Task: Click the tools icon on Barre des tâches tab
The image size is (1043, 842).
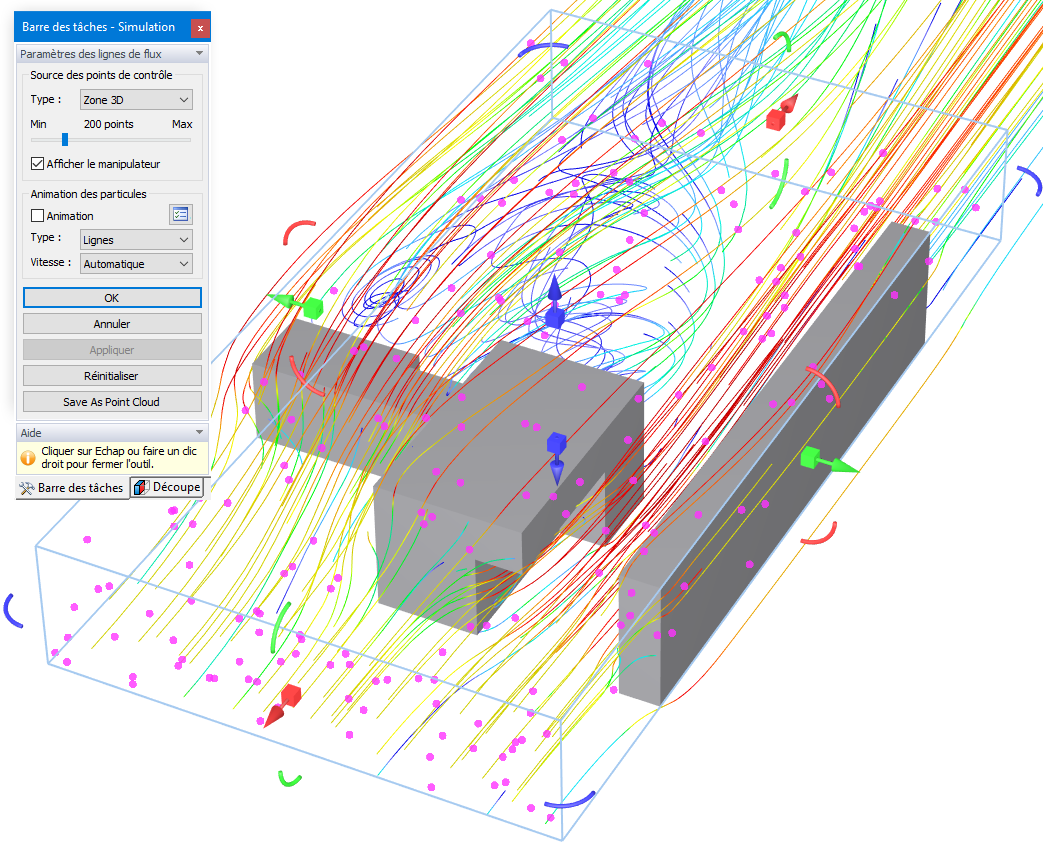Action: point(27,488)
